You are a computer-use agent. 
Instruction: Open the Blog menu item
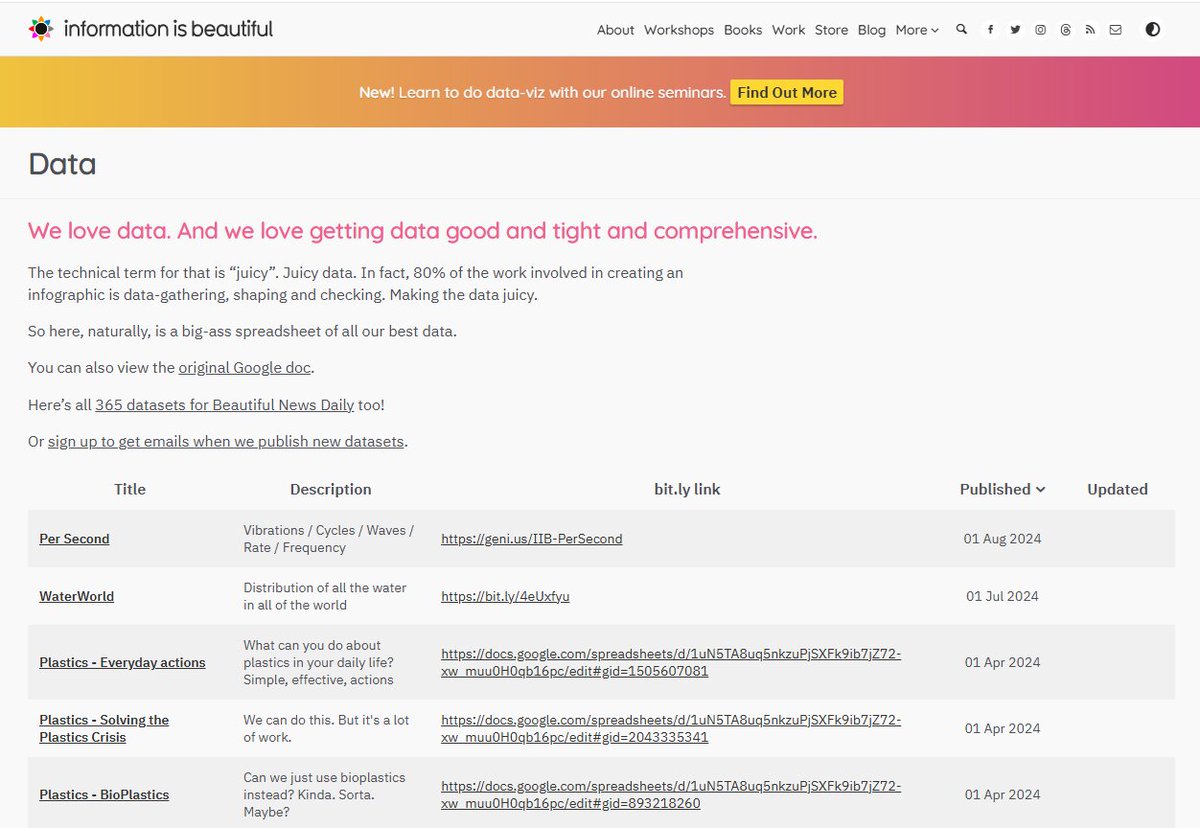point(872,30)
